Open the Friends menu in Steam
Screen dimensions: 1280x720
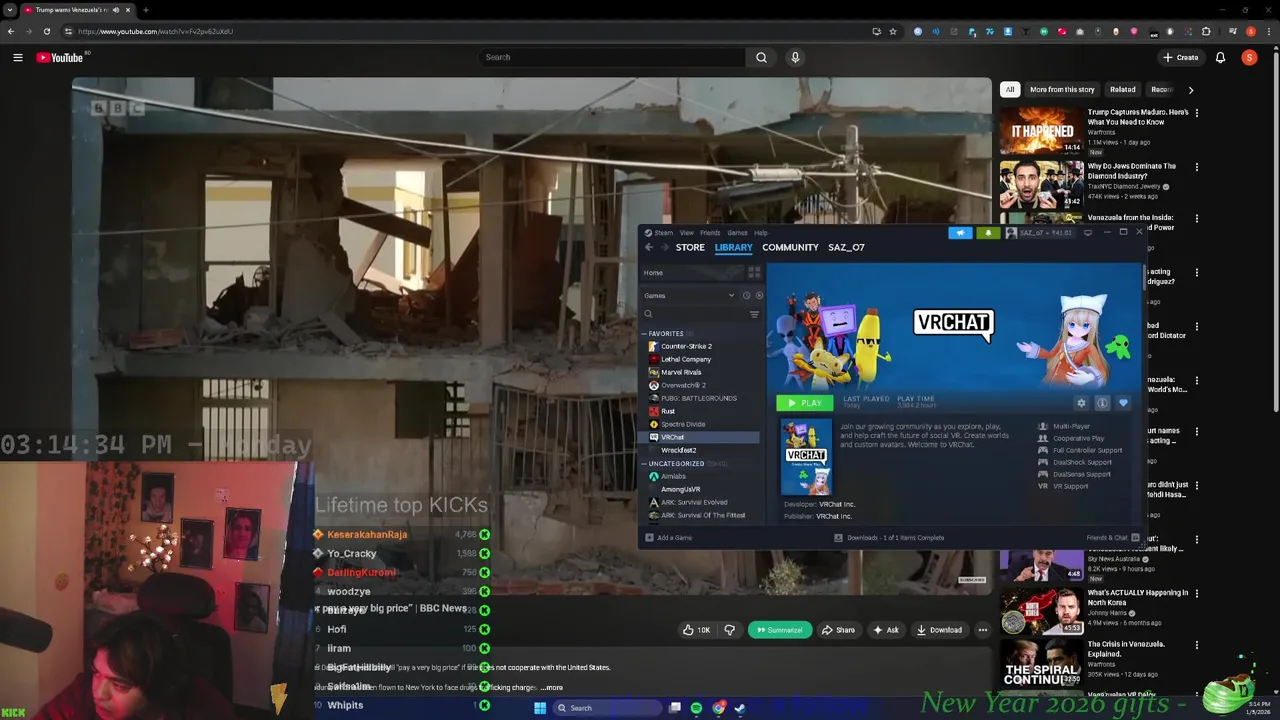(x=710, y=233)
